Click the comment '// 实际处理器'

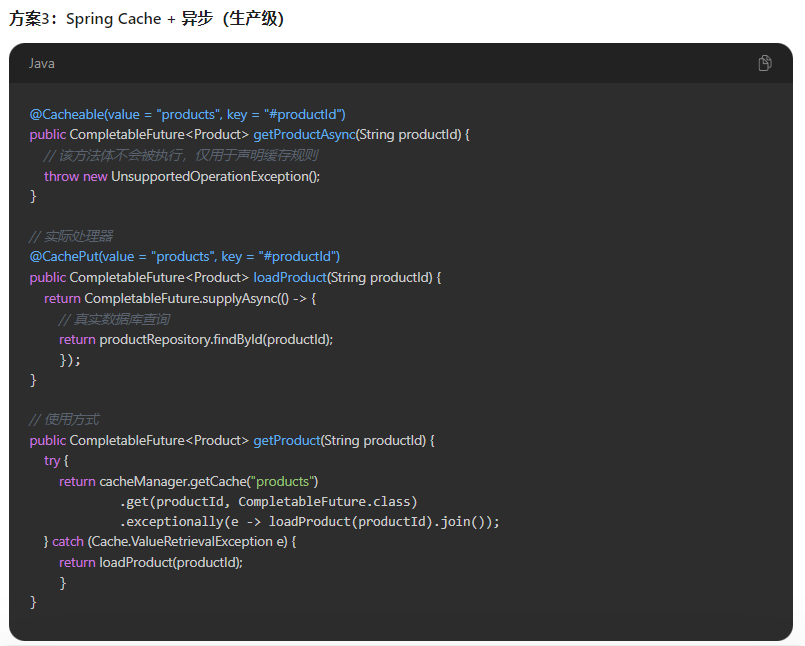click(x=71, y=236)
